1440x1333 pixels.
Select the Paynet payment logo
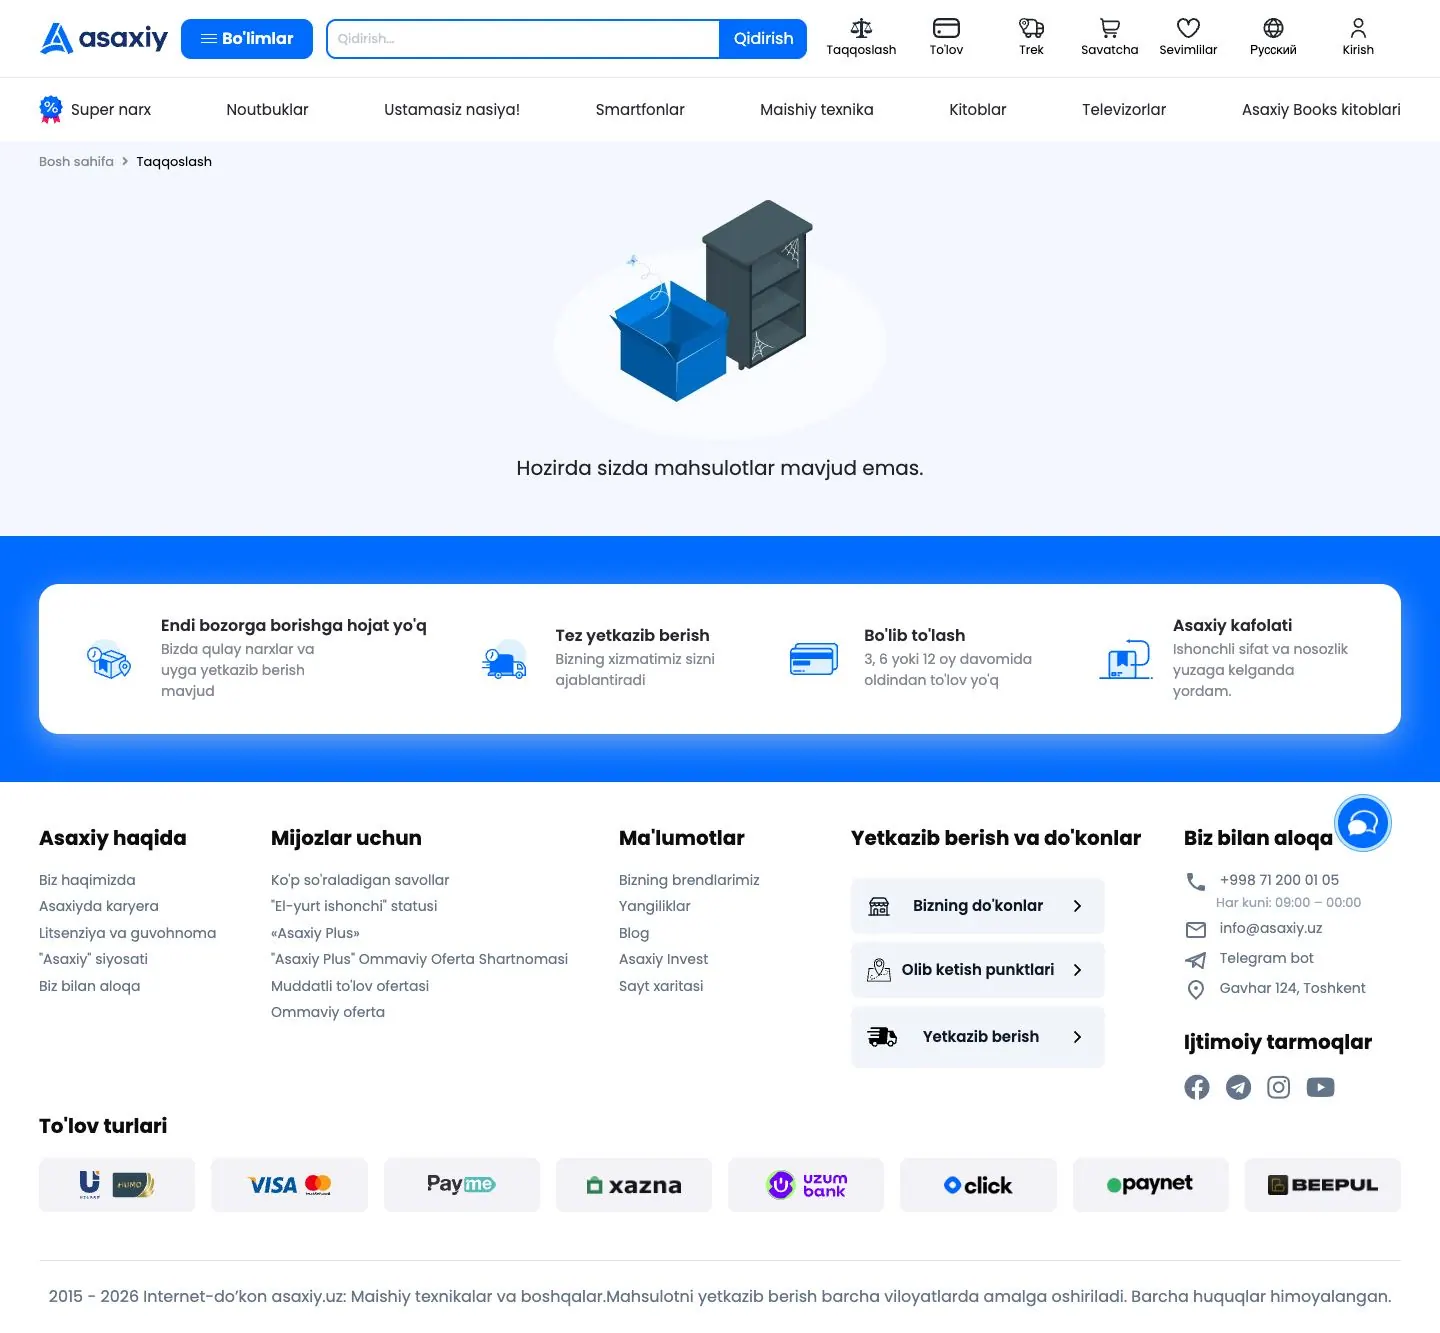[x=1150, y=1185]
